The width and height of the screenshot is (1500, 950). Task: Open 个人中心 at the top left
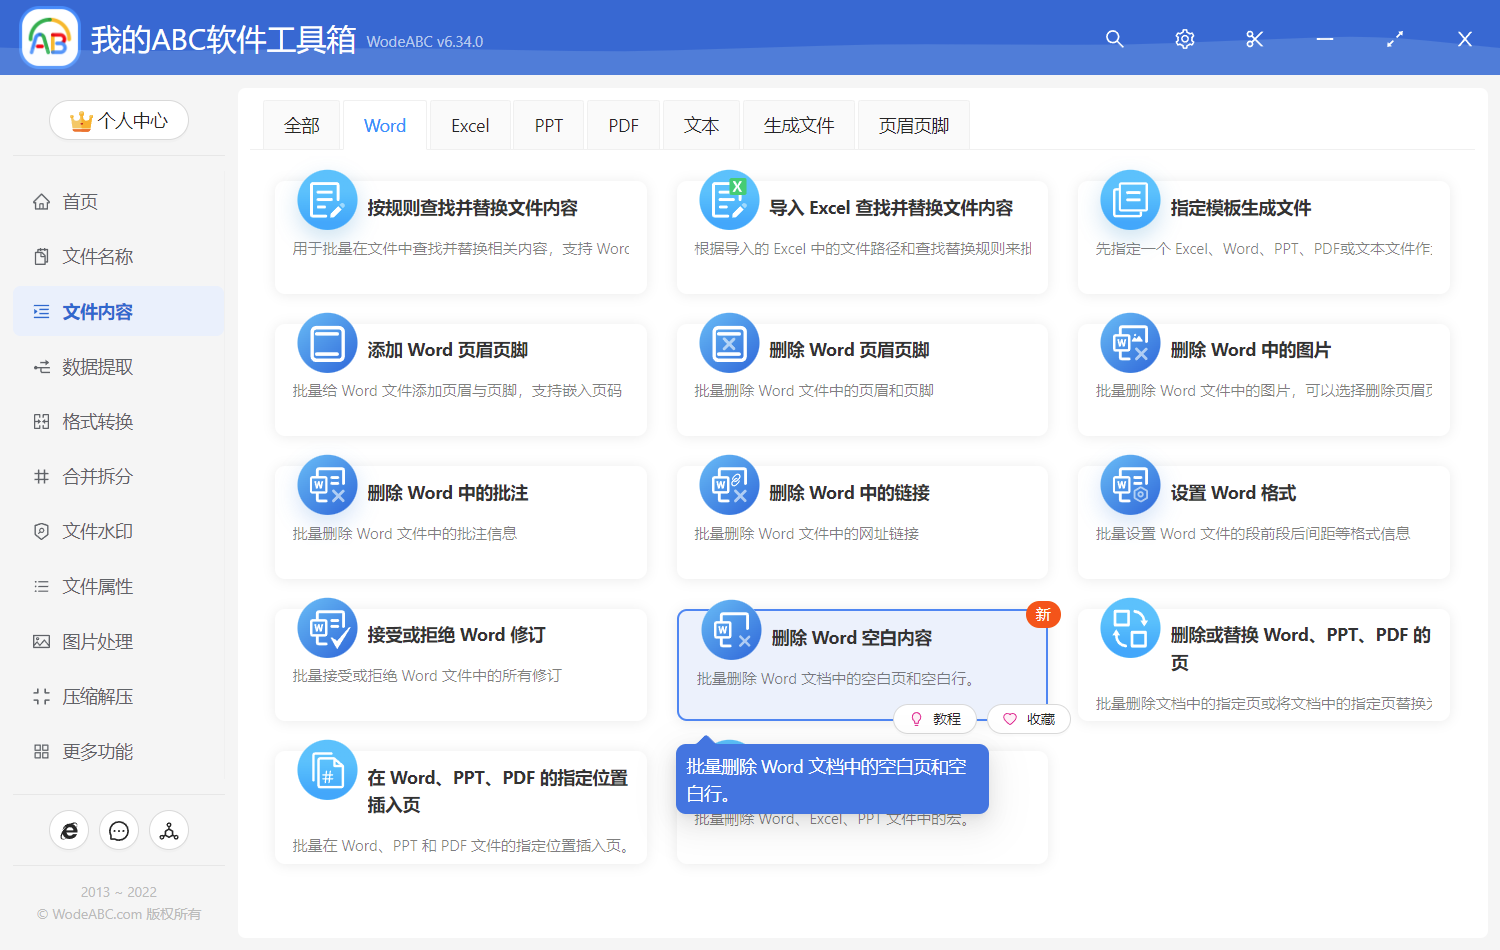pos(119,120)
